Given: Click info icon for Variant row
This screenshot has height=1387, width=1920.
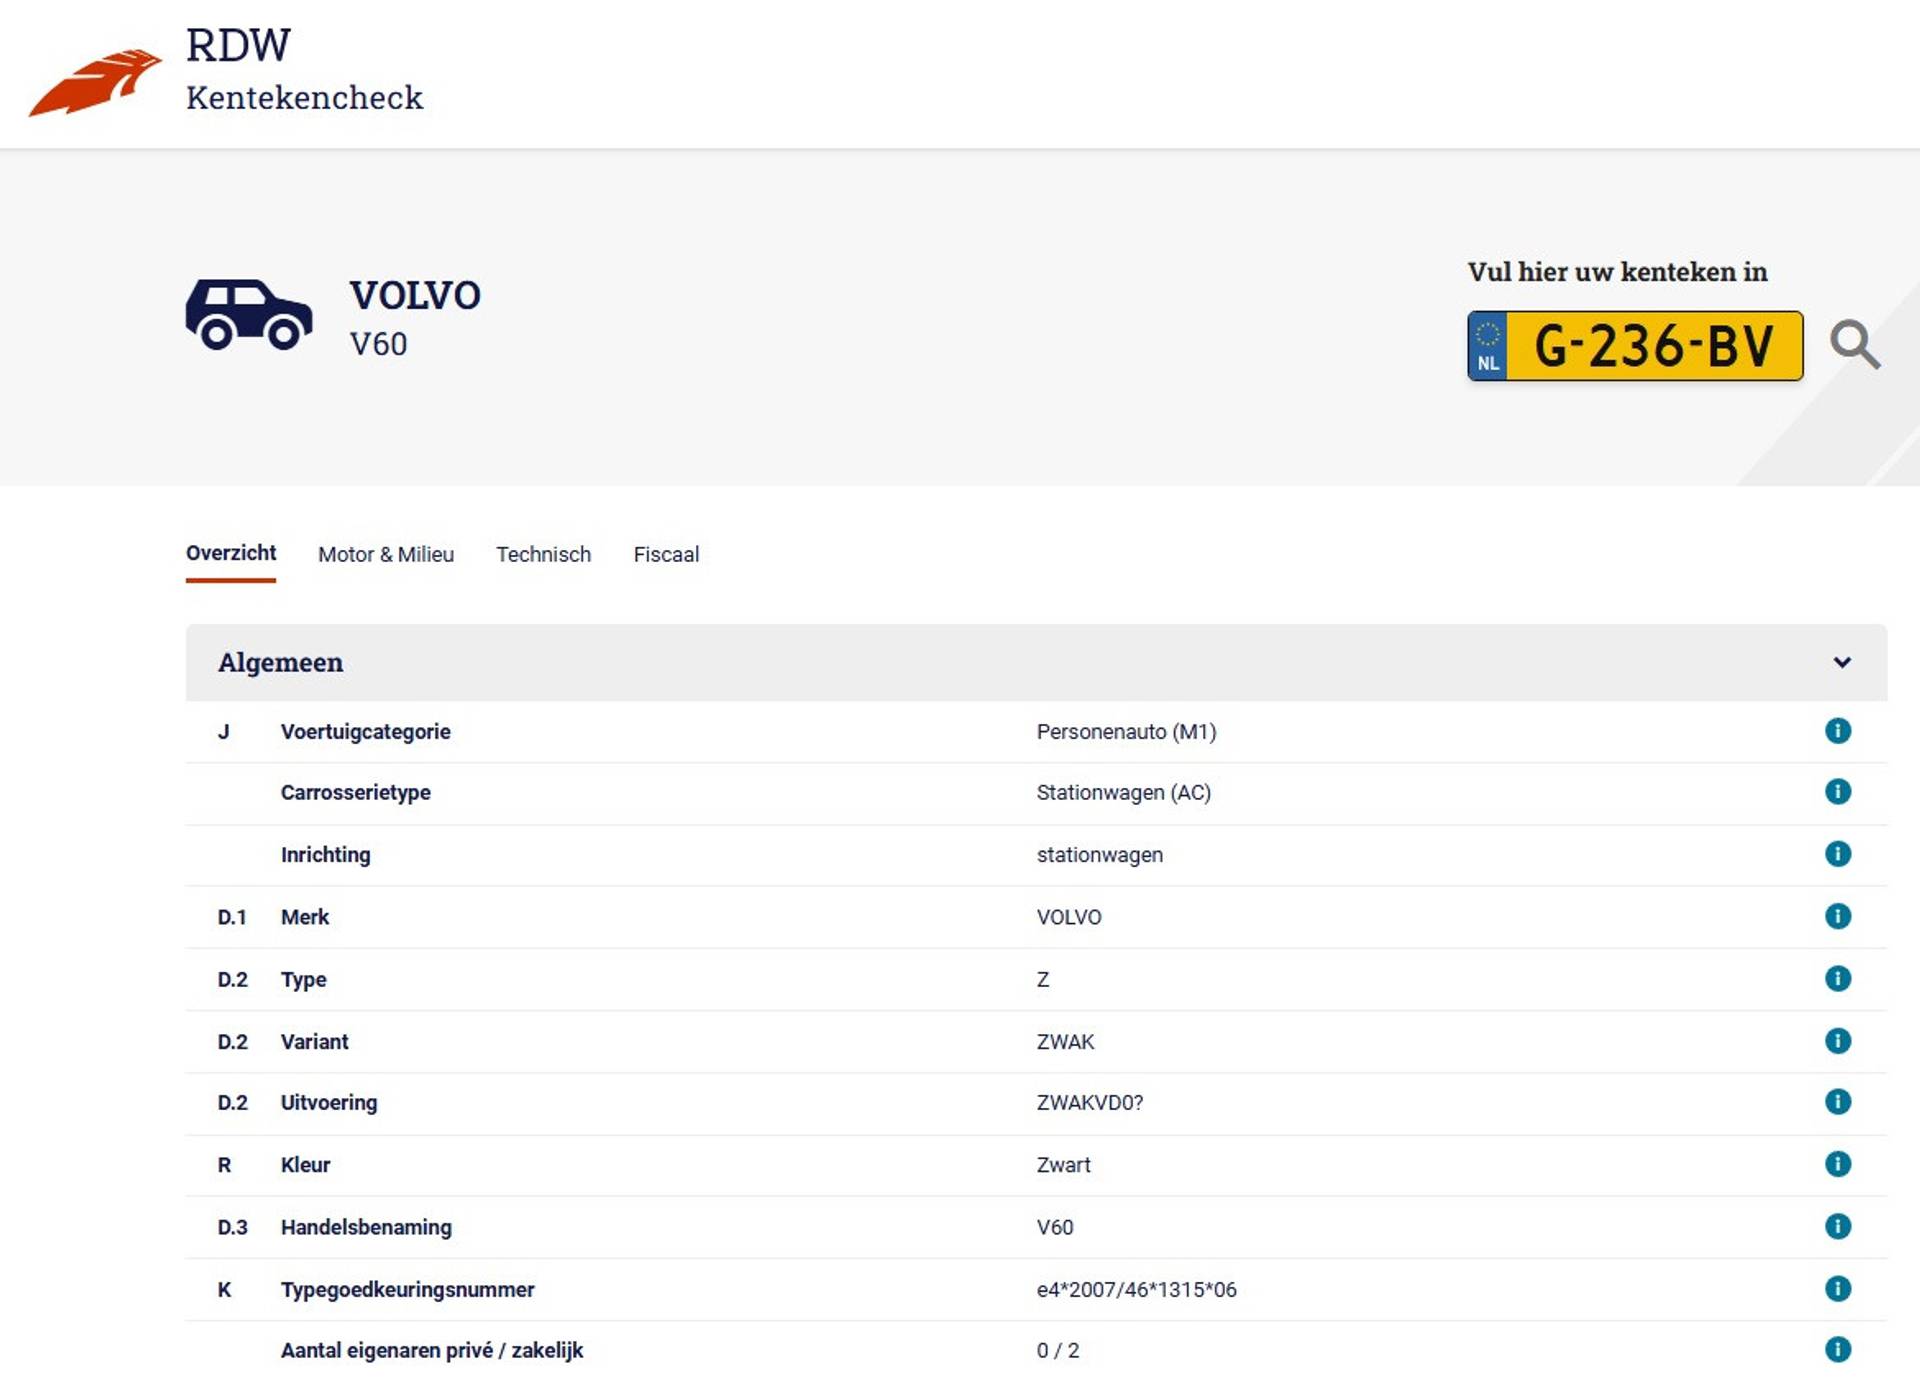Looking at the screenshot, I should tap(1837, 1041).
